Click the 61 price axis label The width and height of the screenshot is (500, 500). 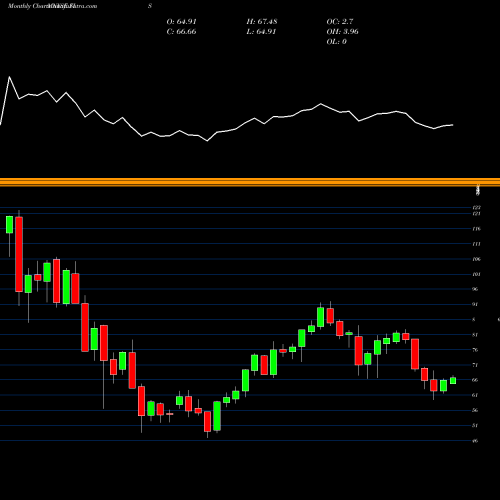(475, 395)
